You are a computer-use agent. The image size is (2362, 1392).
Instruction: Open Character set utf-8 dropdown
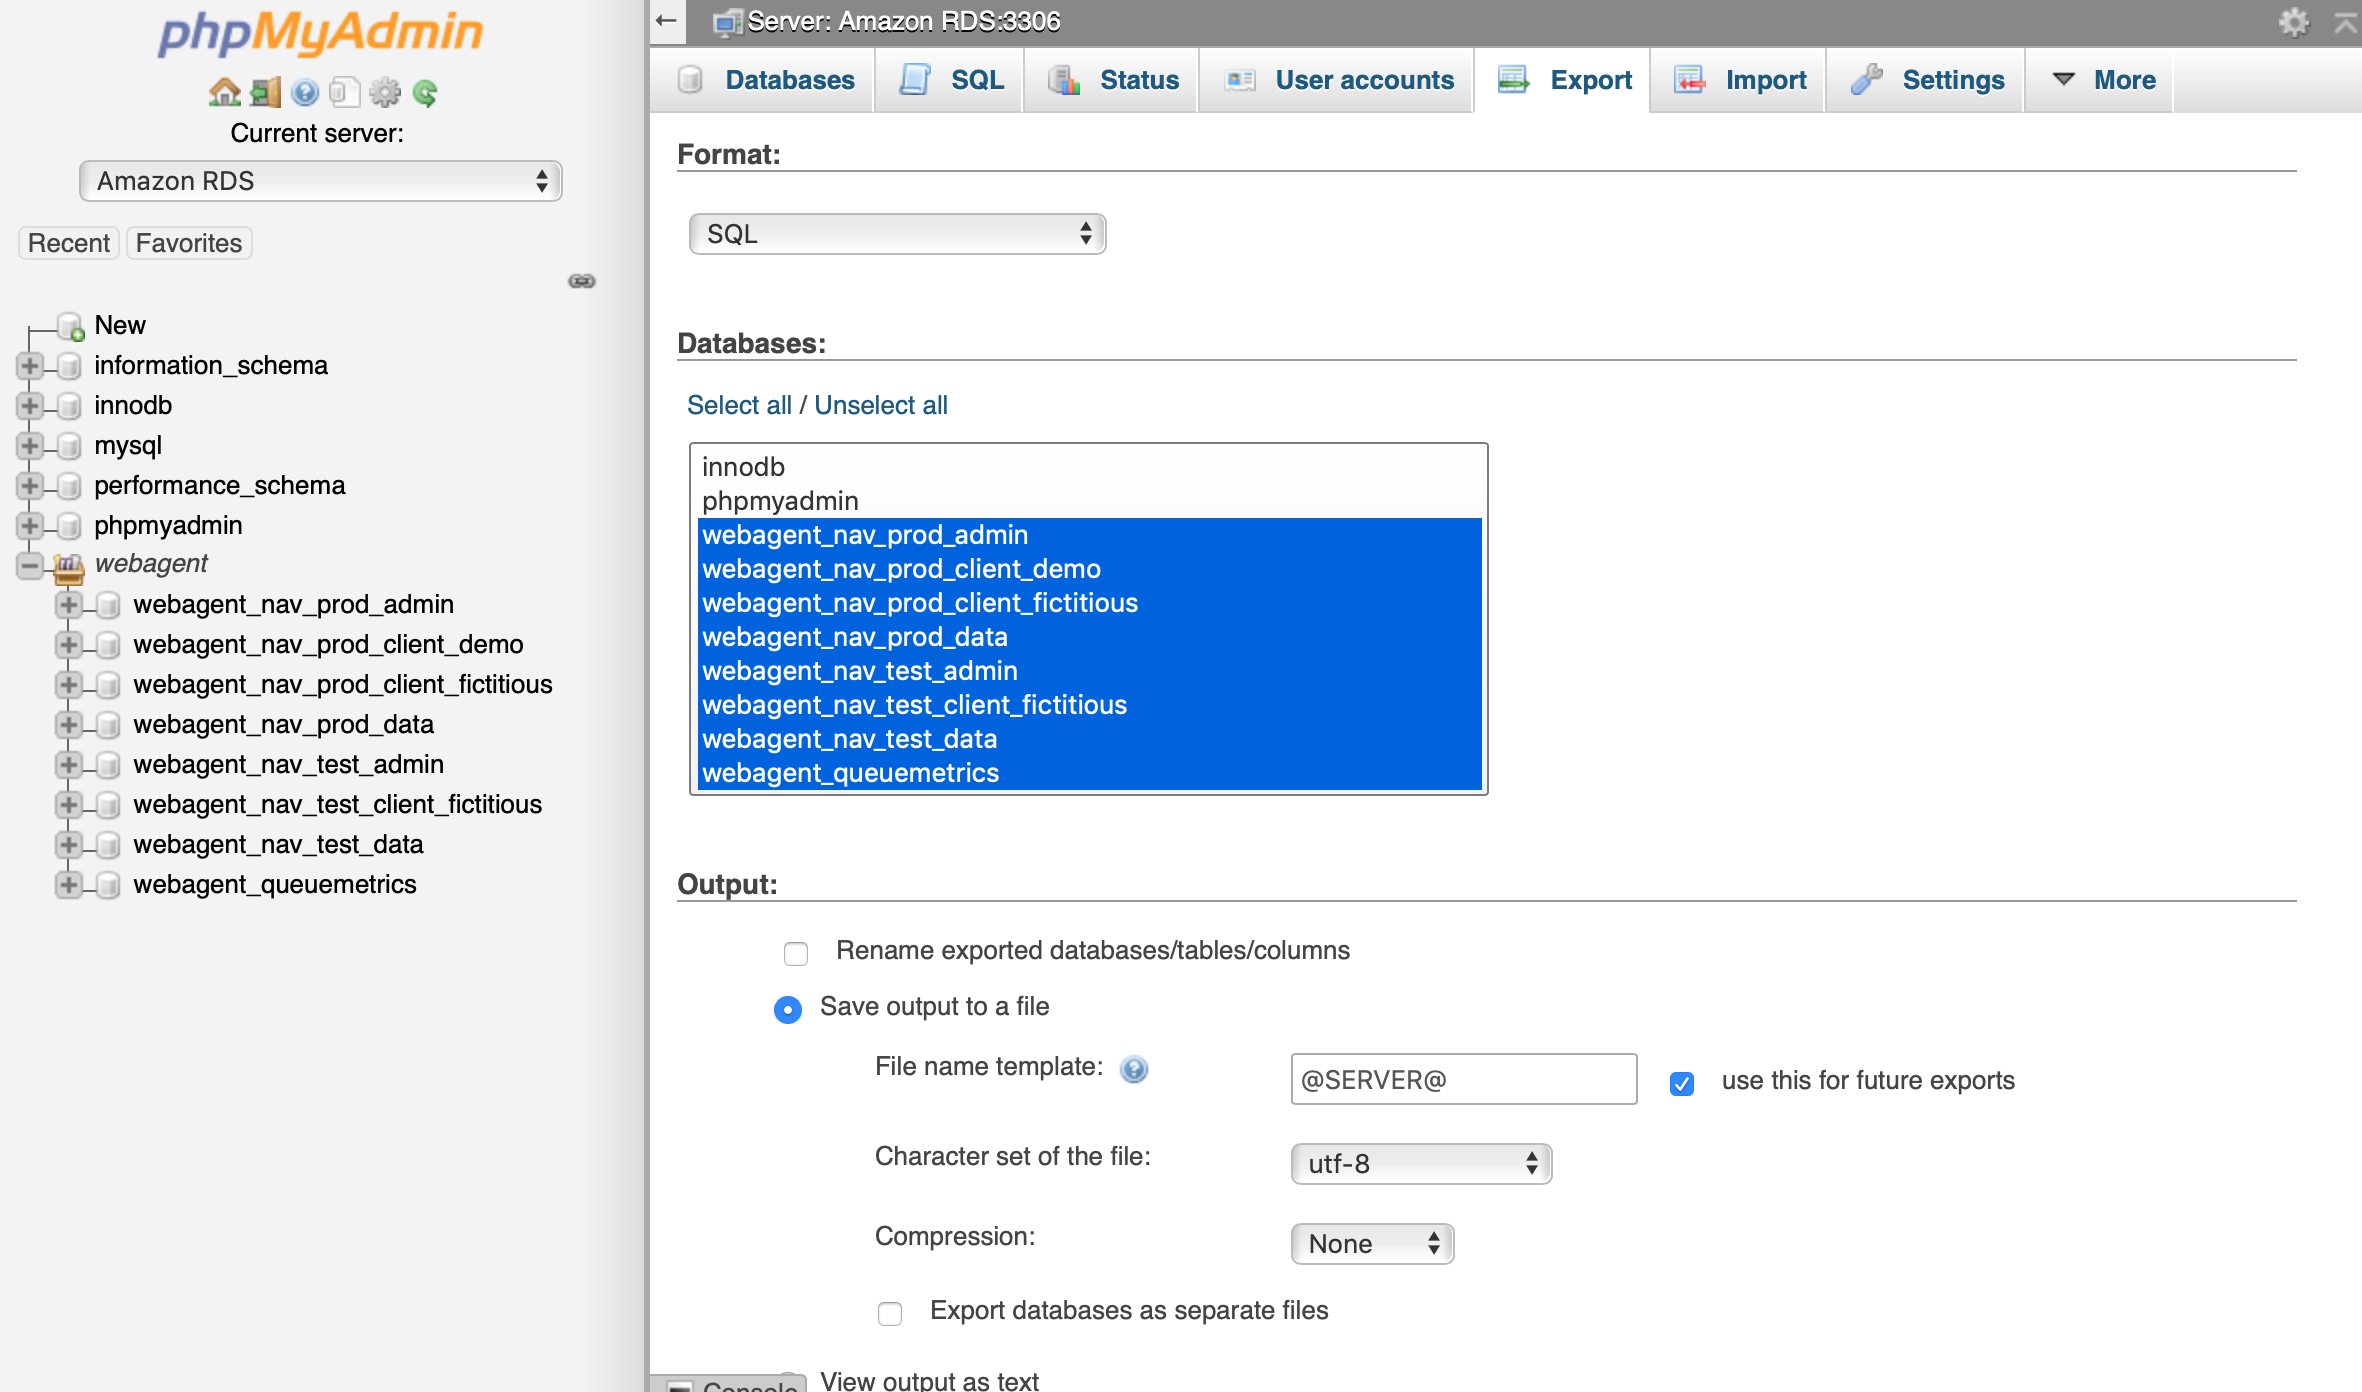[1421, 1164]
